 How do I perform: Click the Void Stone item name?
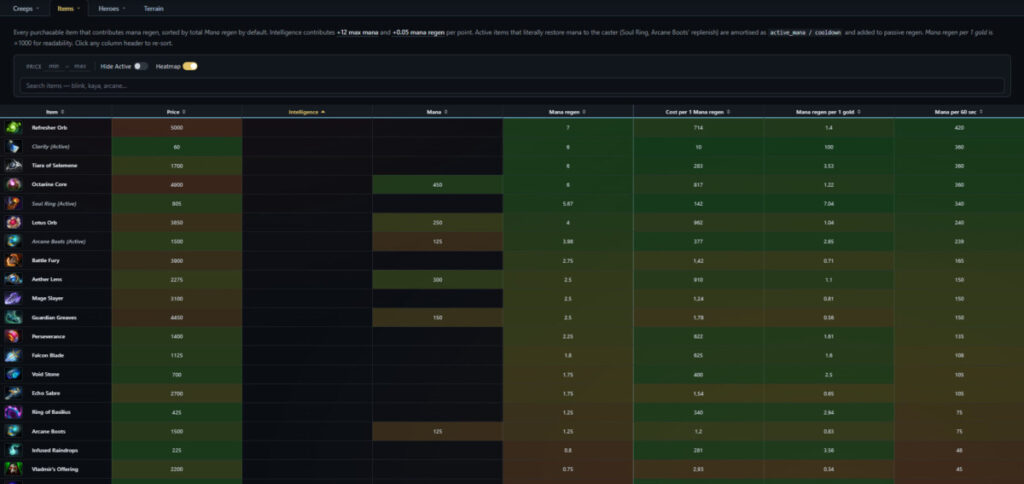[45, 374]
